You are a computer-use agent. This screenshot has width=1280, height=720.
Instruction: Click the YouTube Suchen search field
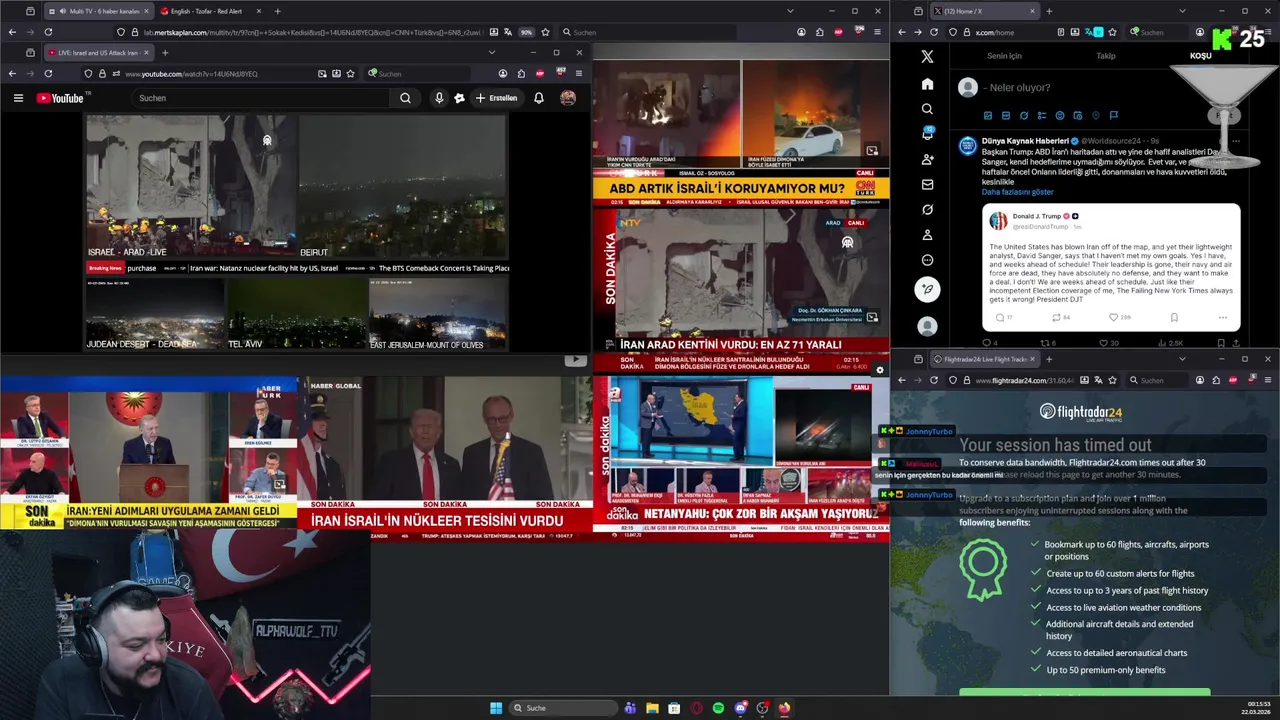pos(262,98)
